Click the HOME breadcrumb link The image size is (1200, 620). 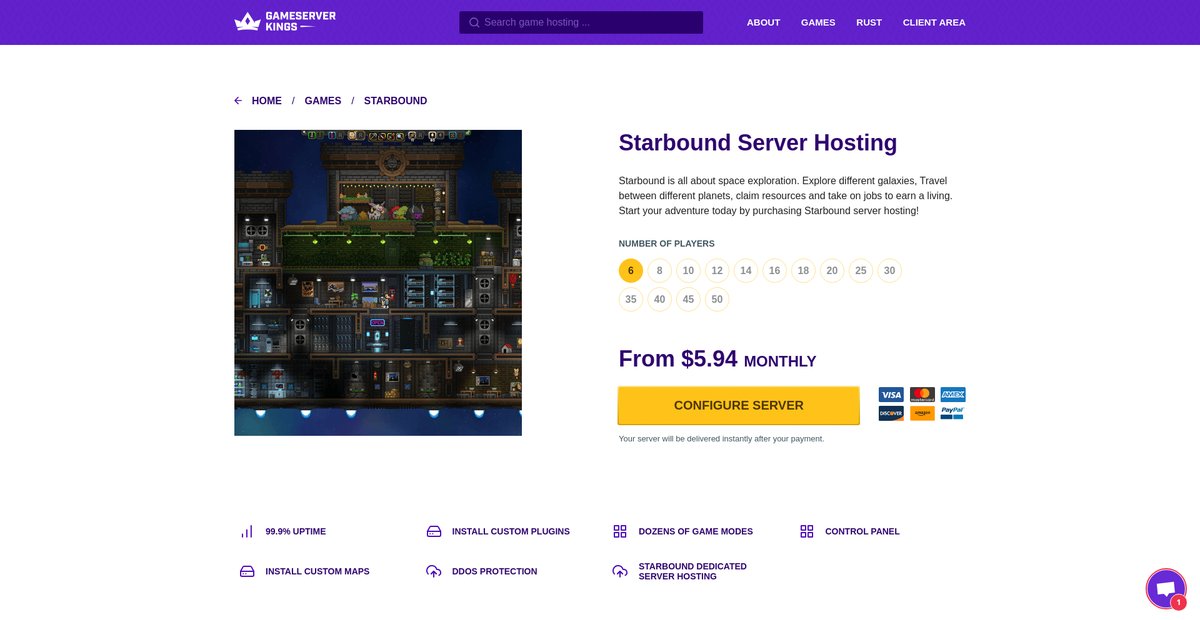pyautogui.click(x=267, y=101)
